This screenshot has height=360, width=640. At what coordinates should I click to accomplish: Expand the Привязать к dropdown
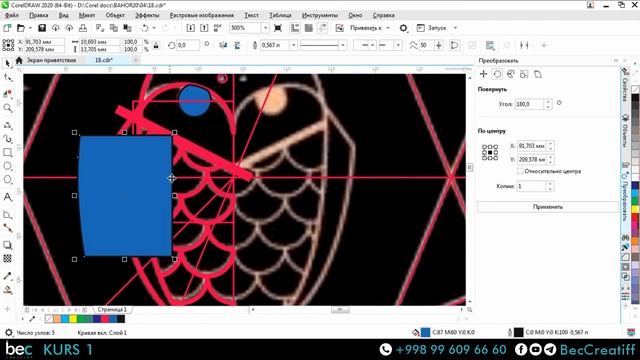pos(388,28)
